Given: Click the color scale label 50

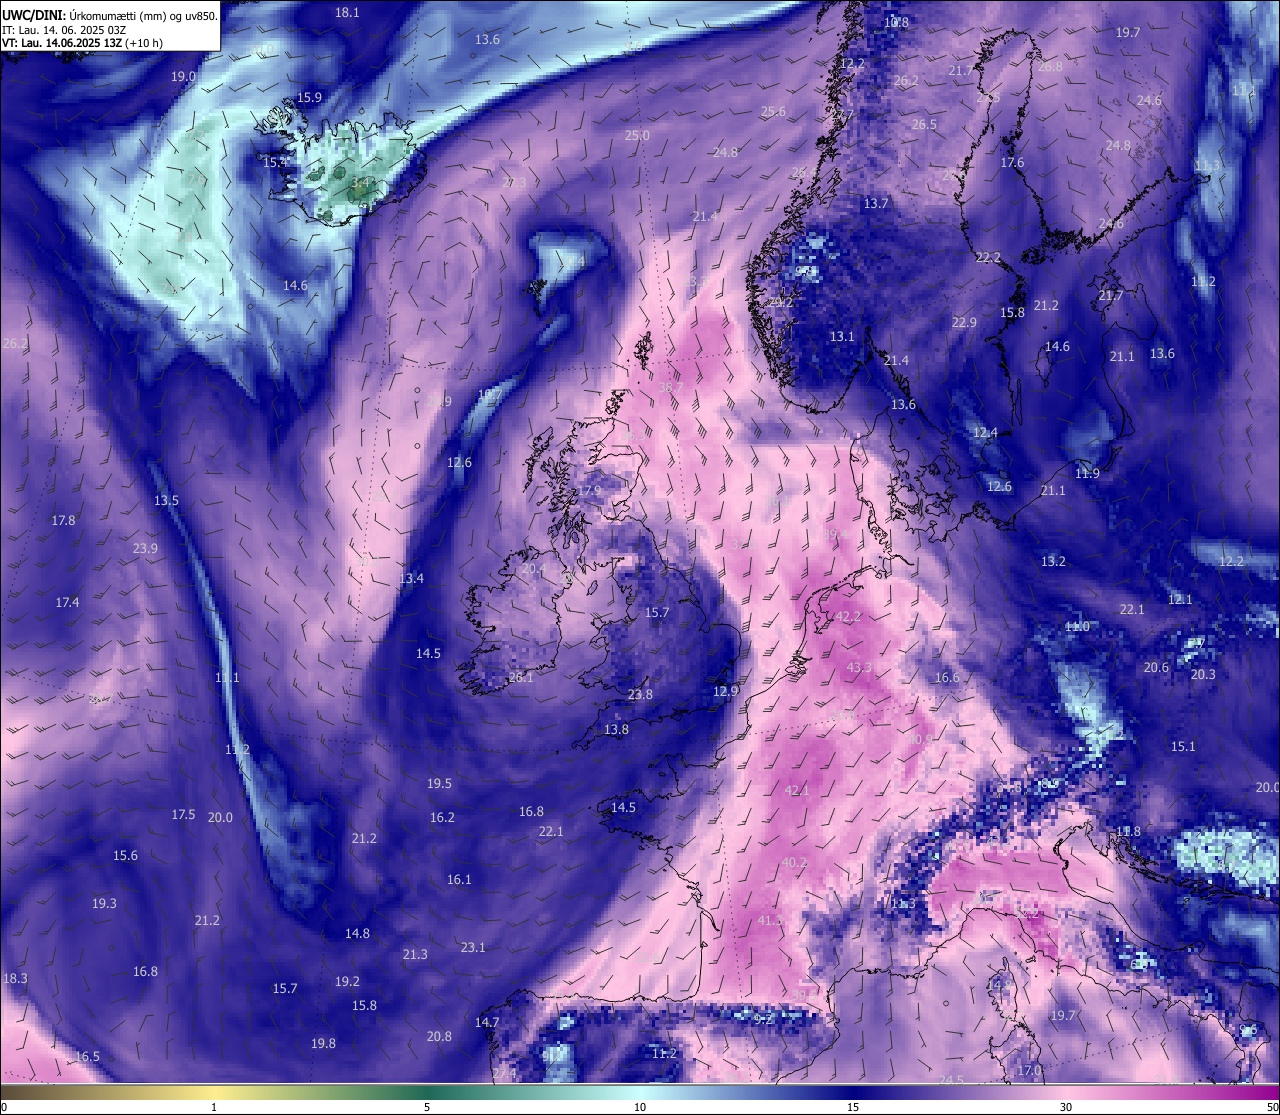Looking at the screenshot, I should (x=1272, y=1107).
